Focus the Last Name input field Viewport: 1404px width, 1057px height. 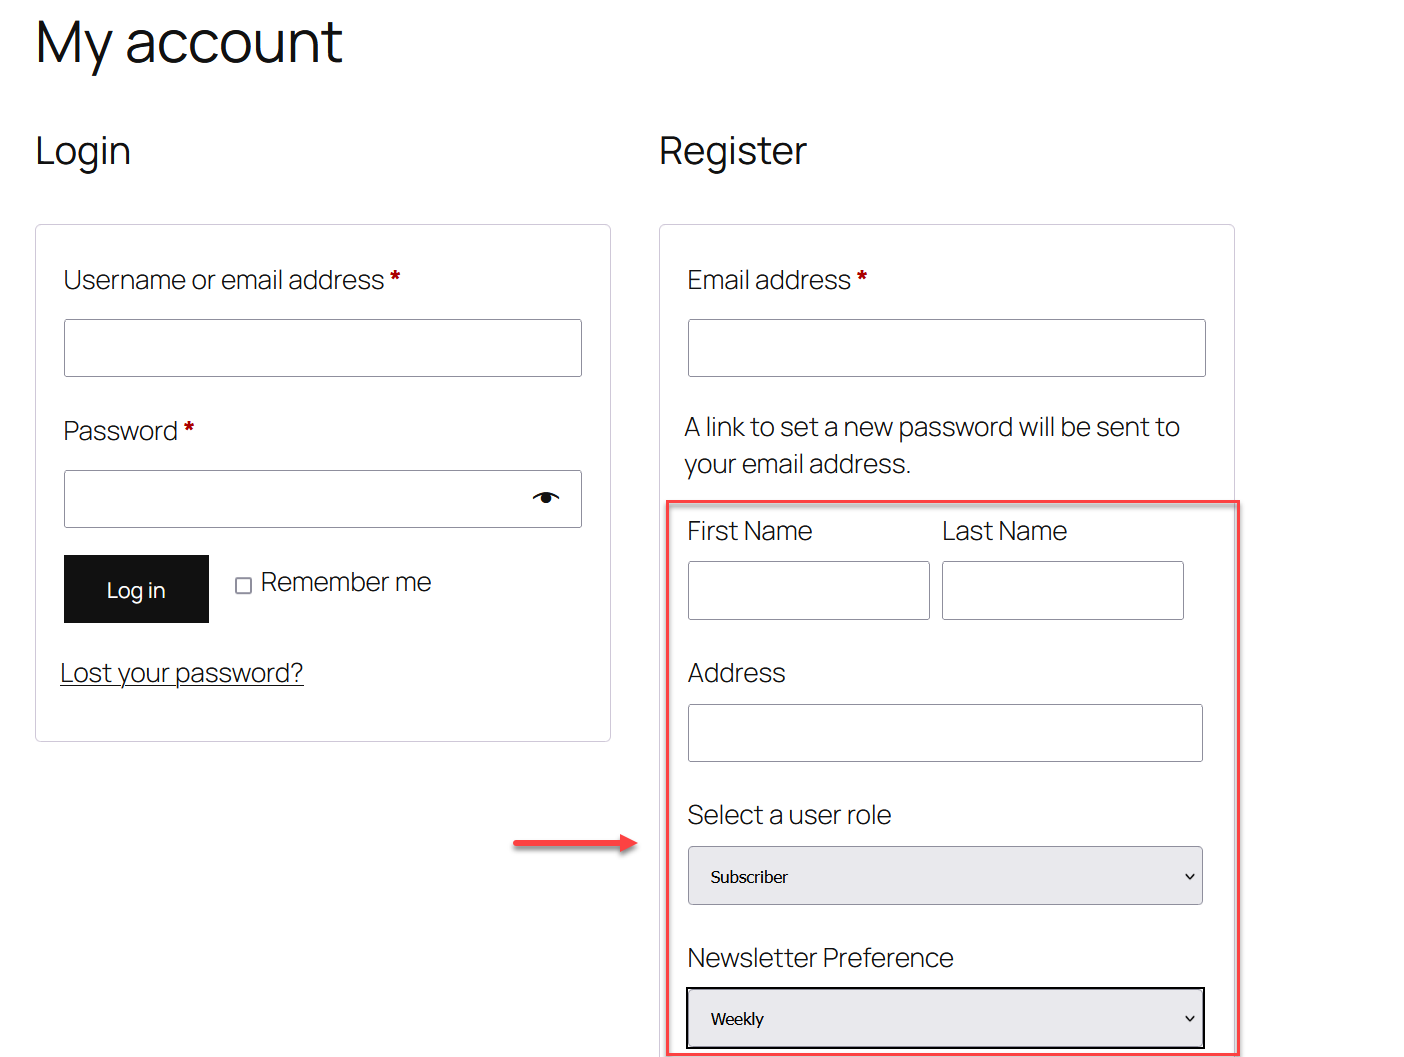click(1062, 590)
